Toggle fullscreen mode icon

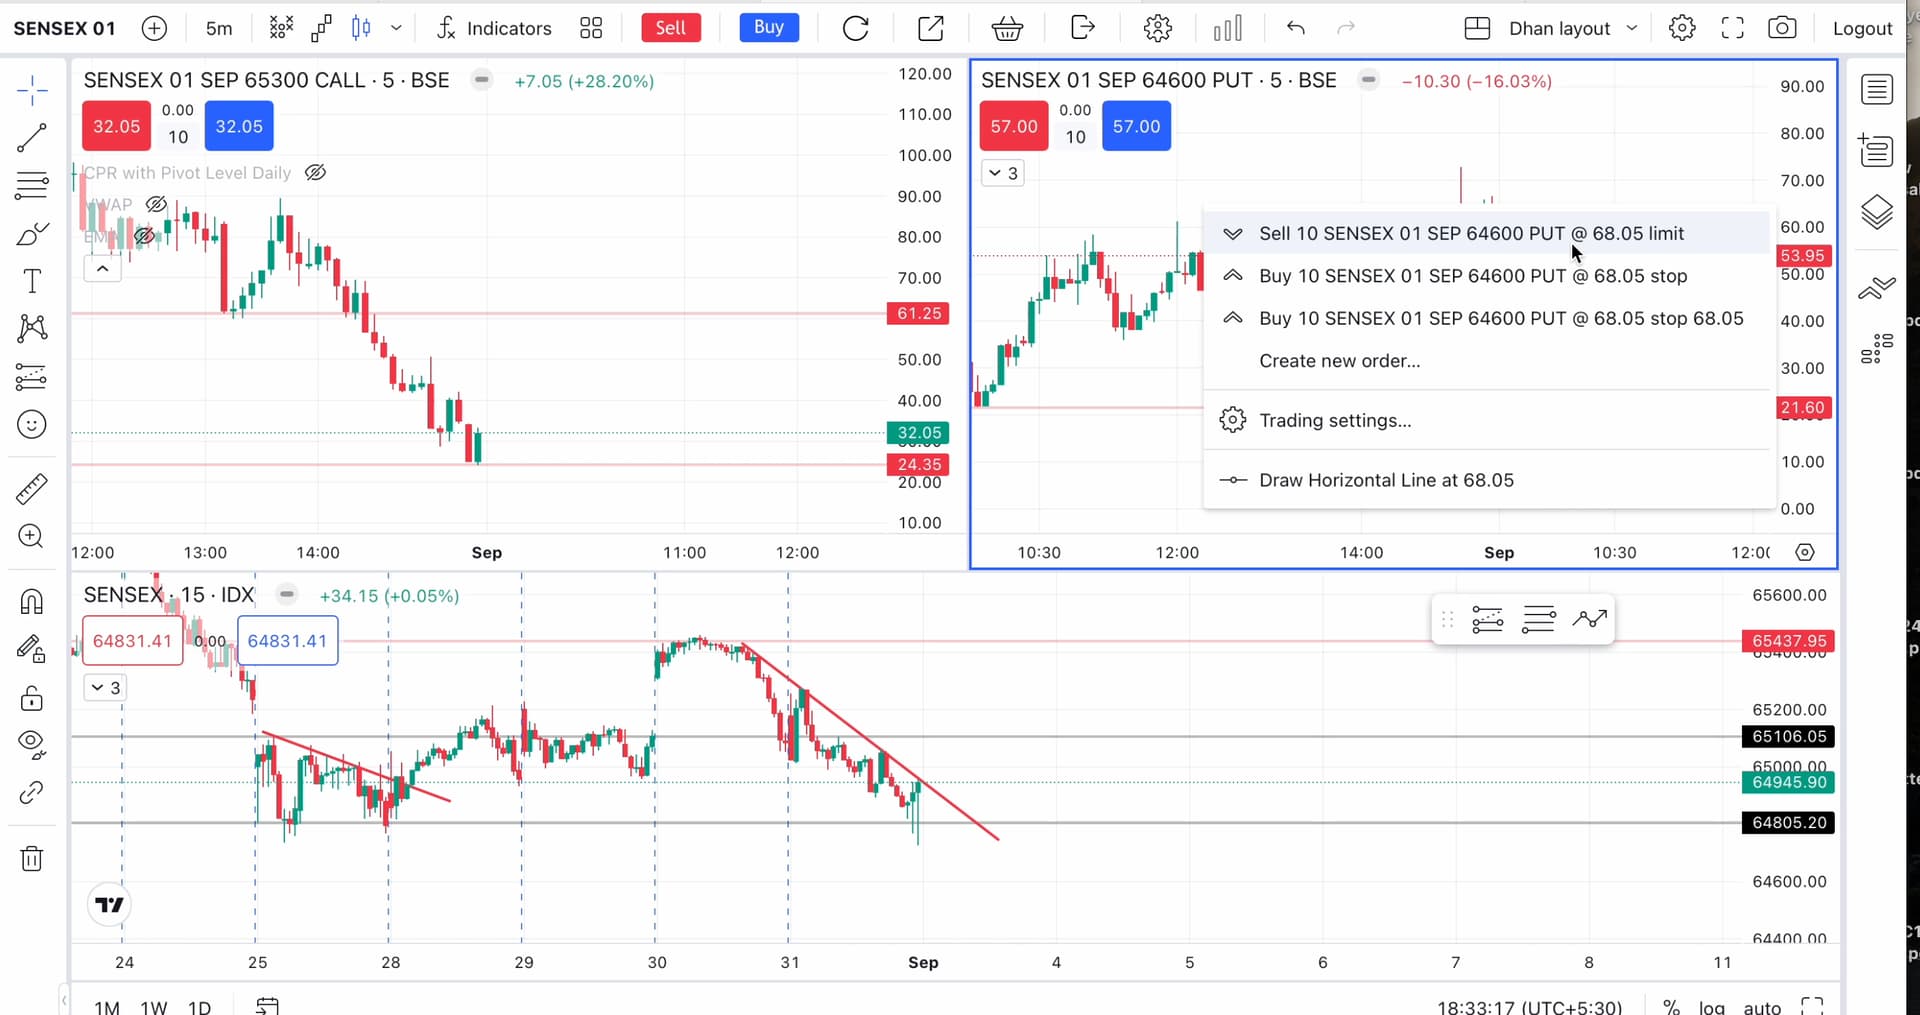1732,28
